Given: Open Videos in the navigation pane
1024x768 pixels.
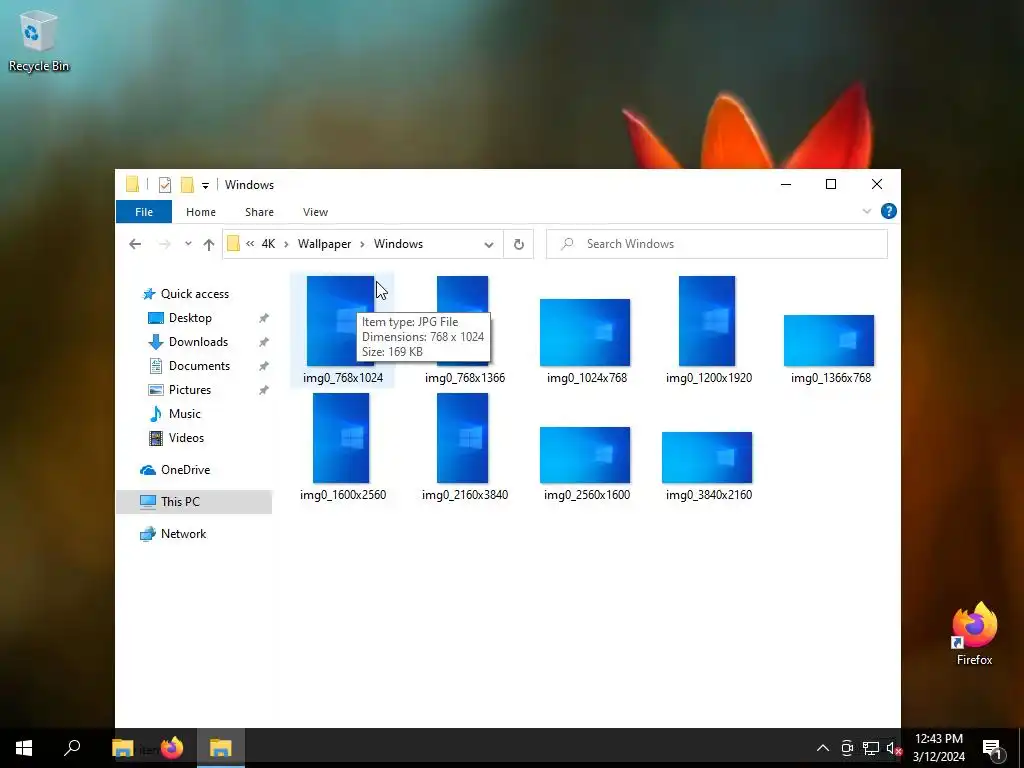Looking at the screenshot, I should (x=186, y=438).
